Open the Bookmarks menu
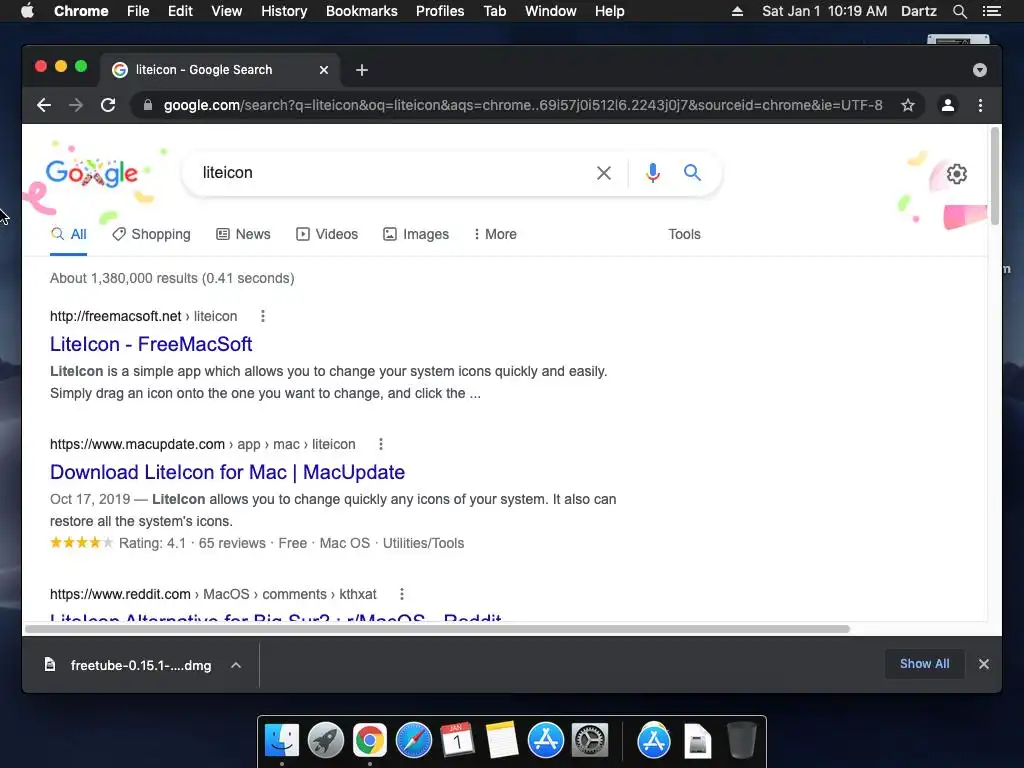 tap(362, 11)
